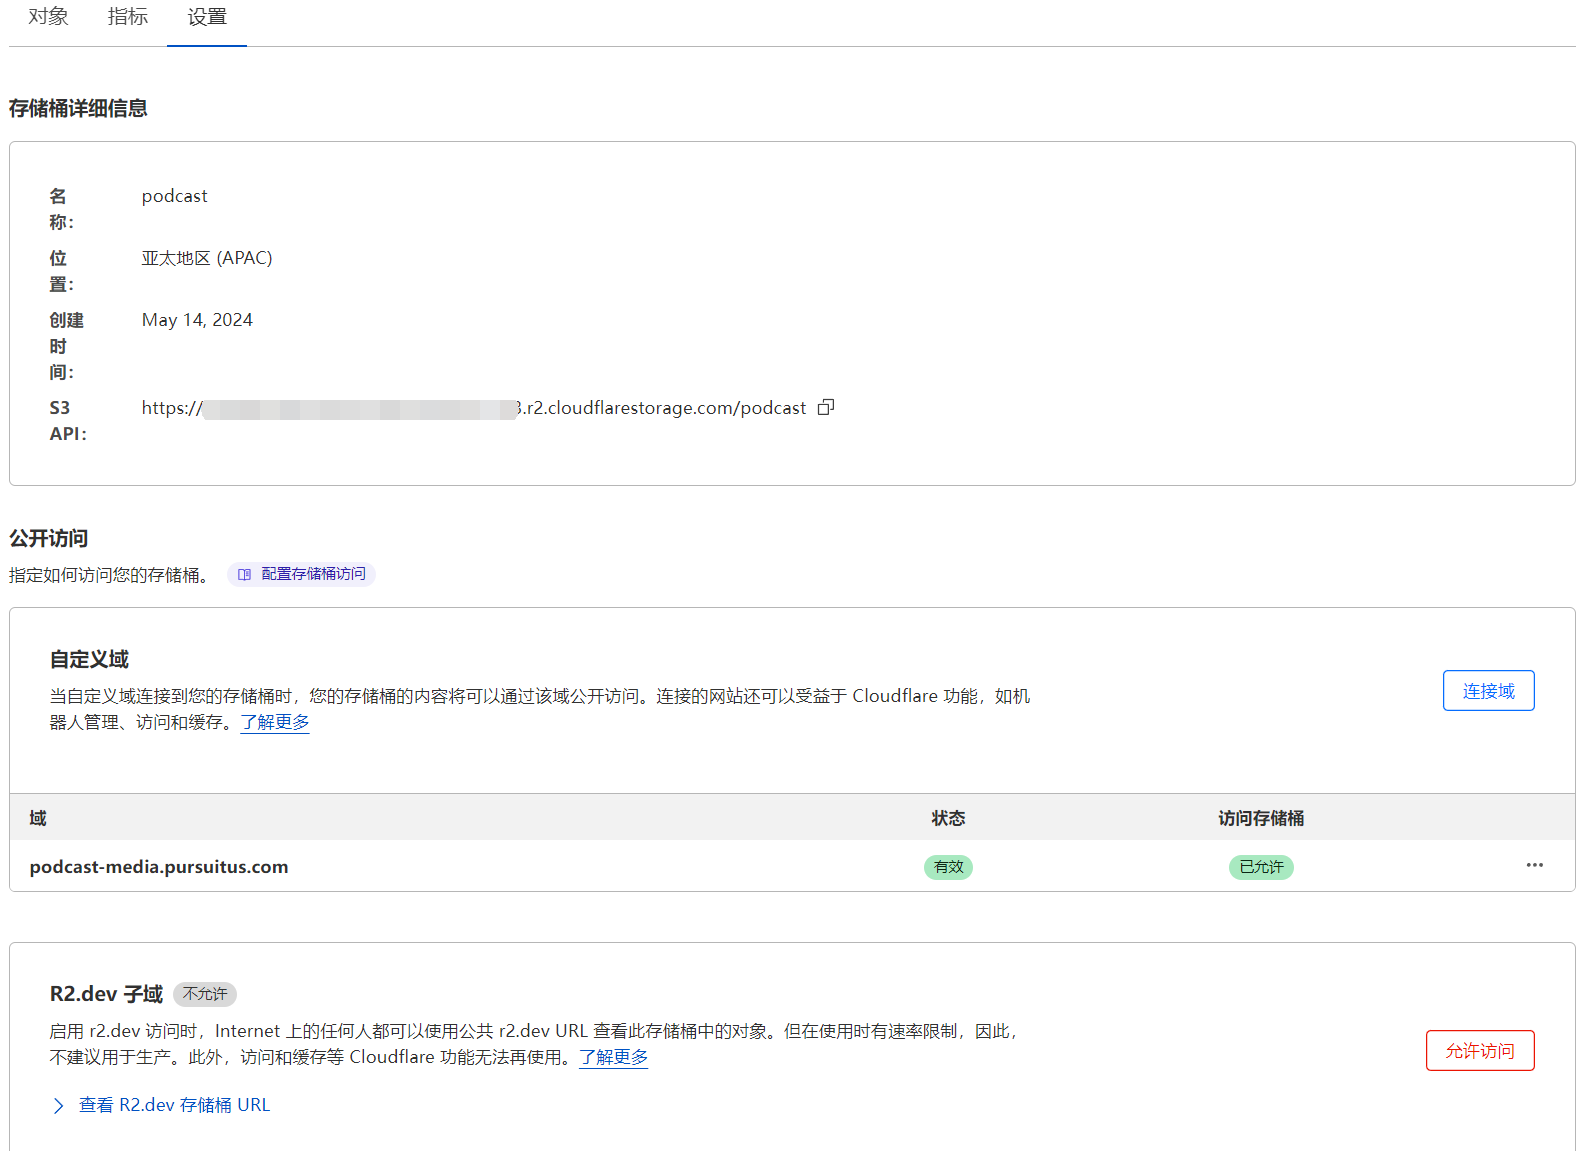Click the red 允许访问 button
This screenshot has width=1583, height=1151.
(1479, 1051)
